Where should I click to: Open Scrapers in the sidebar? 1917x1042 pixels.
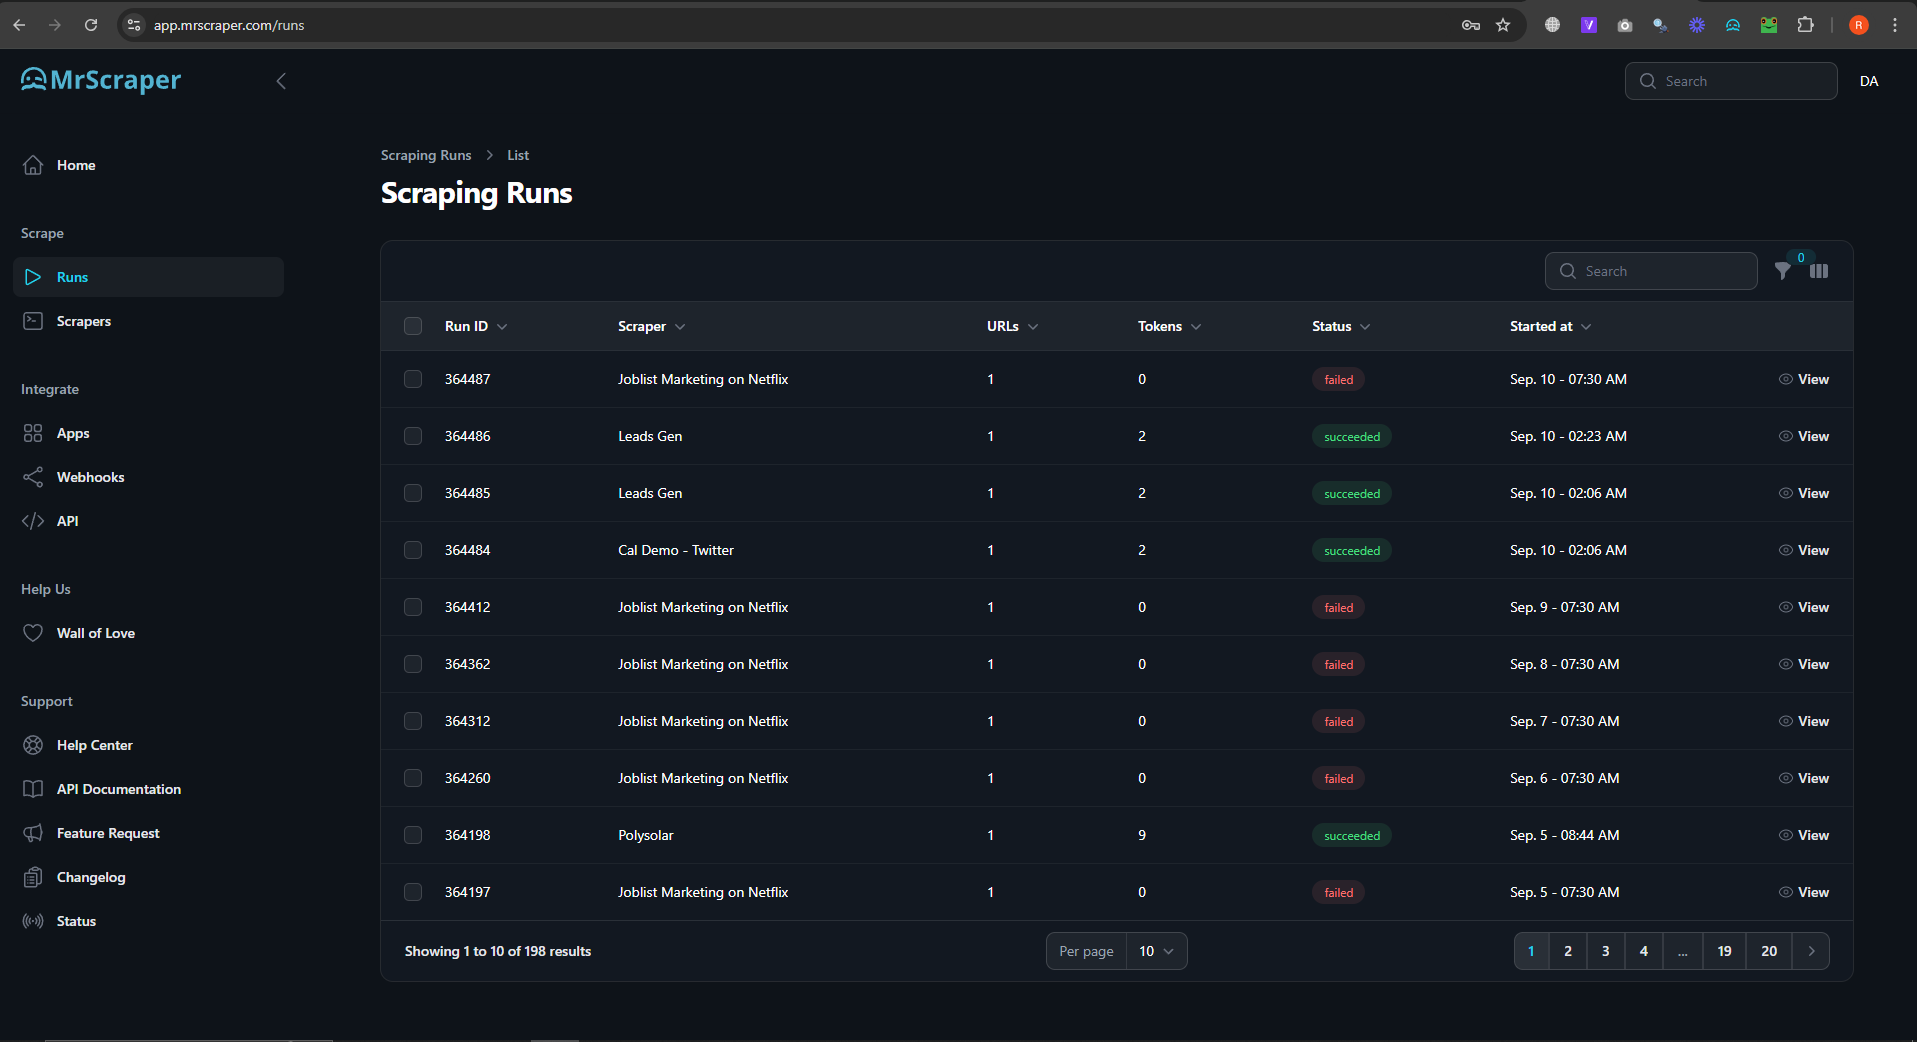coord(148,321)
